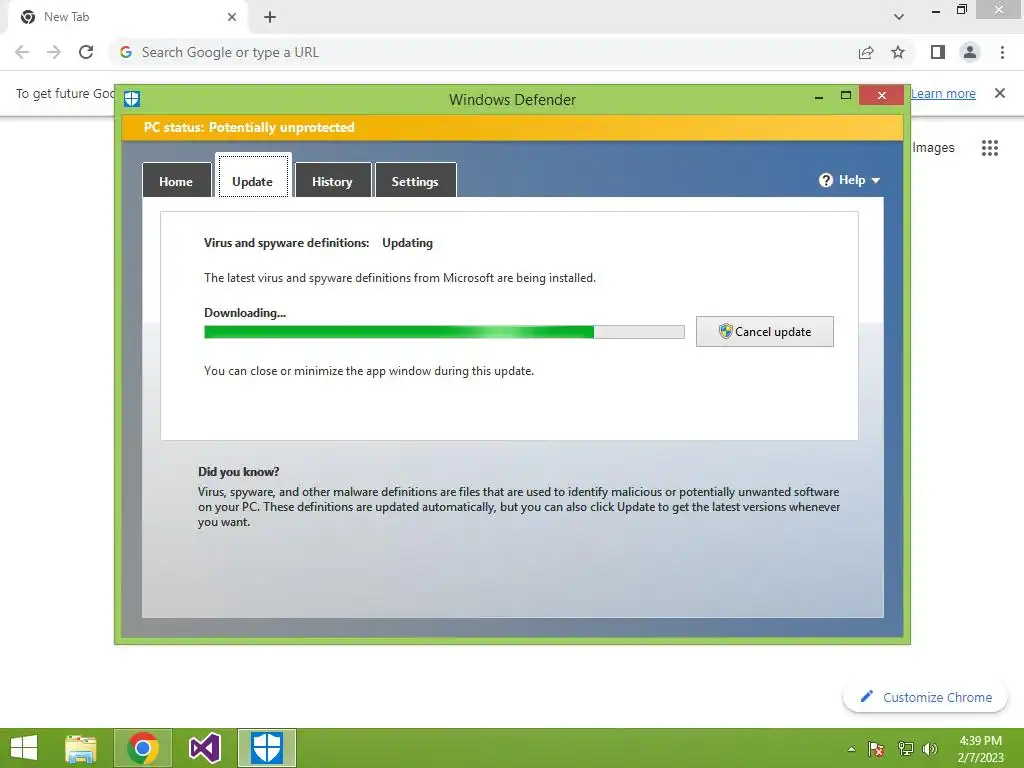This screenshot has width=1024, height=768.
Task: Click the New Tab tab title
Action: click(67, 17)
